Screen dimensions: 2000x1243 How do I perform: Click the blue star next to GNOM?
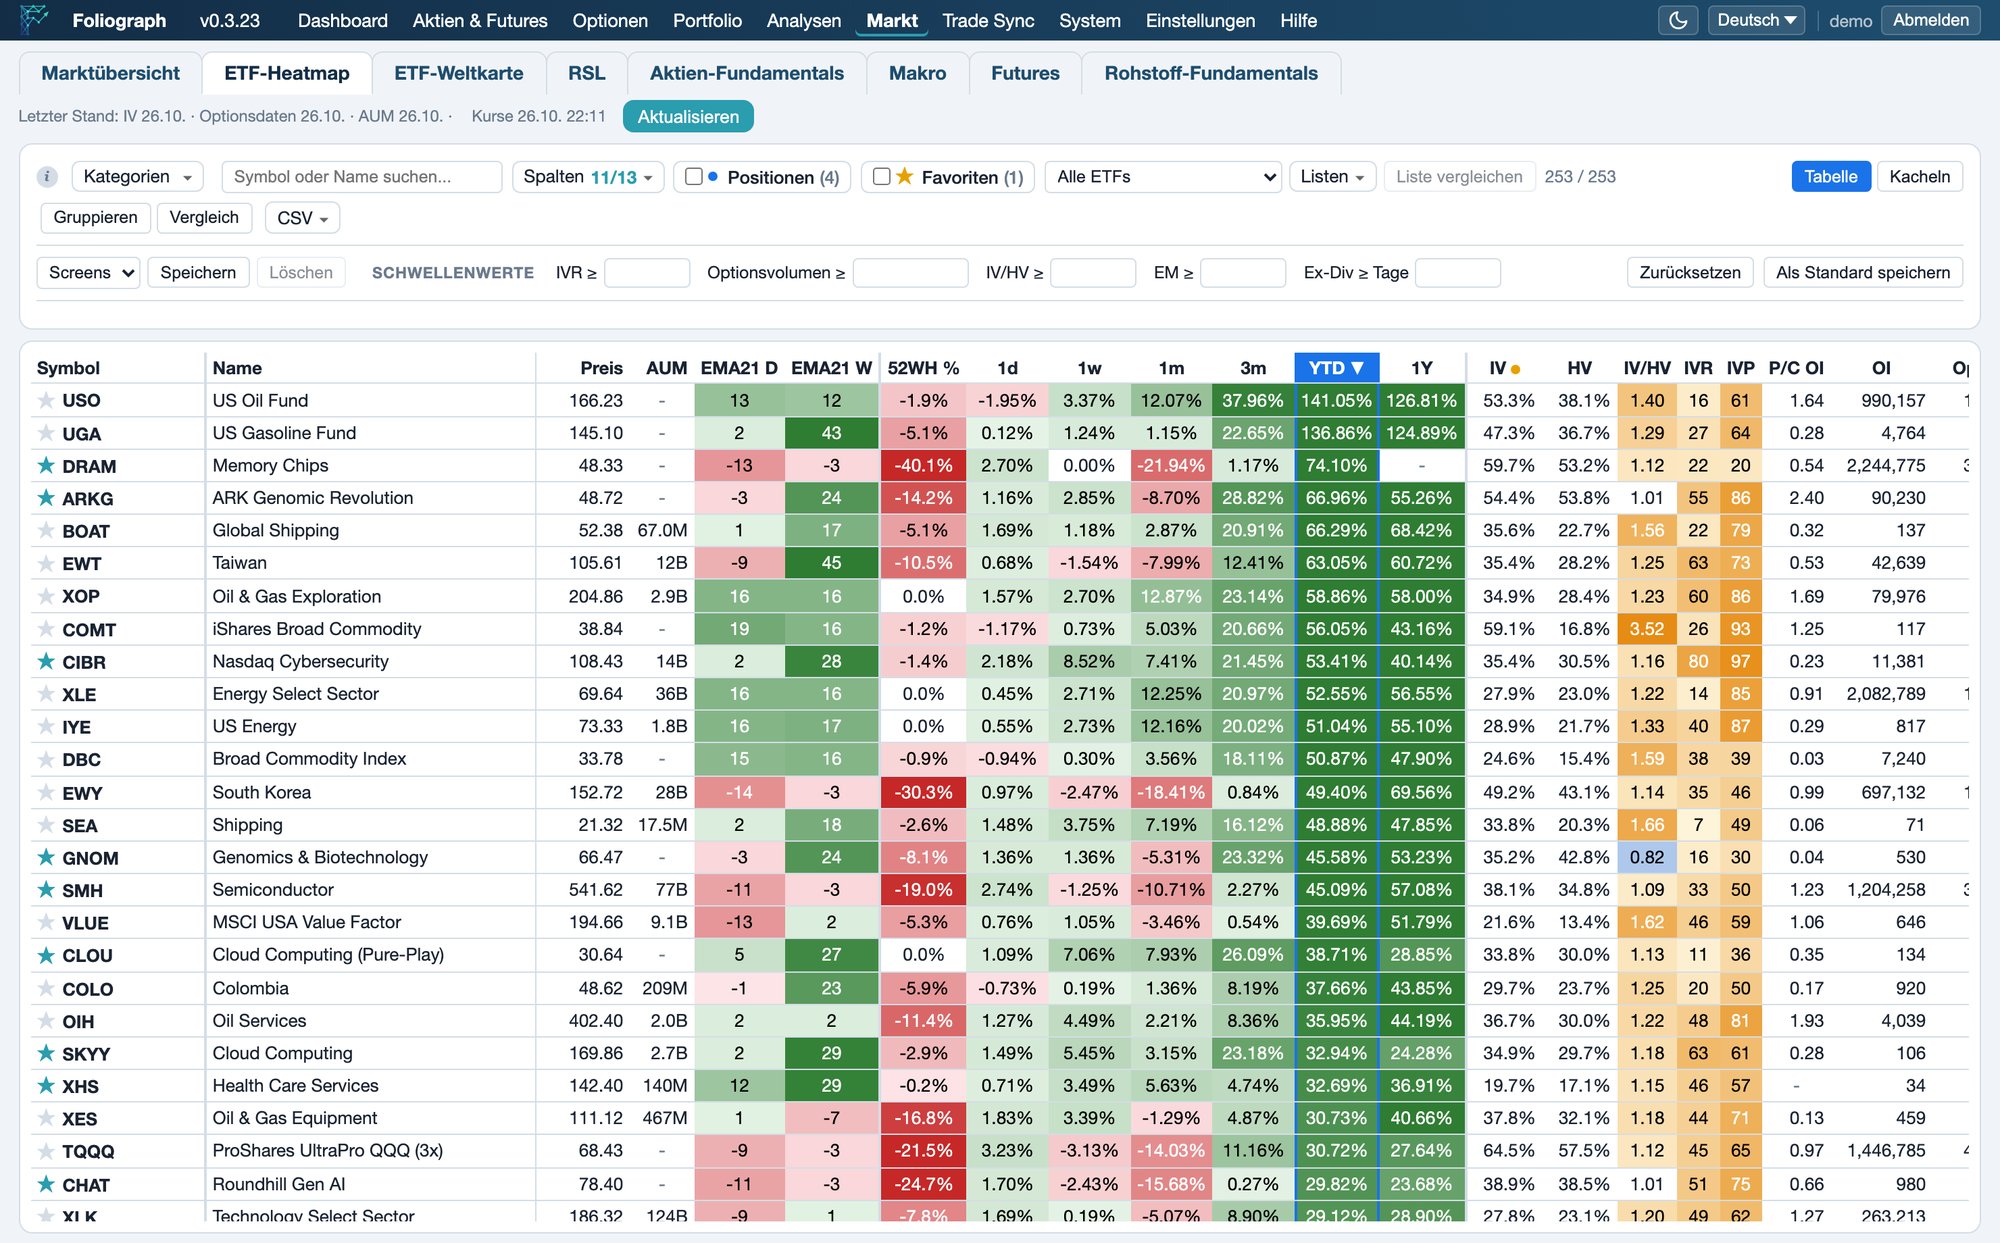pyautogui.click(x=46, y=857)
